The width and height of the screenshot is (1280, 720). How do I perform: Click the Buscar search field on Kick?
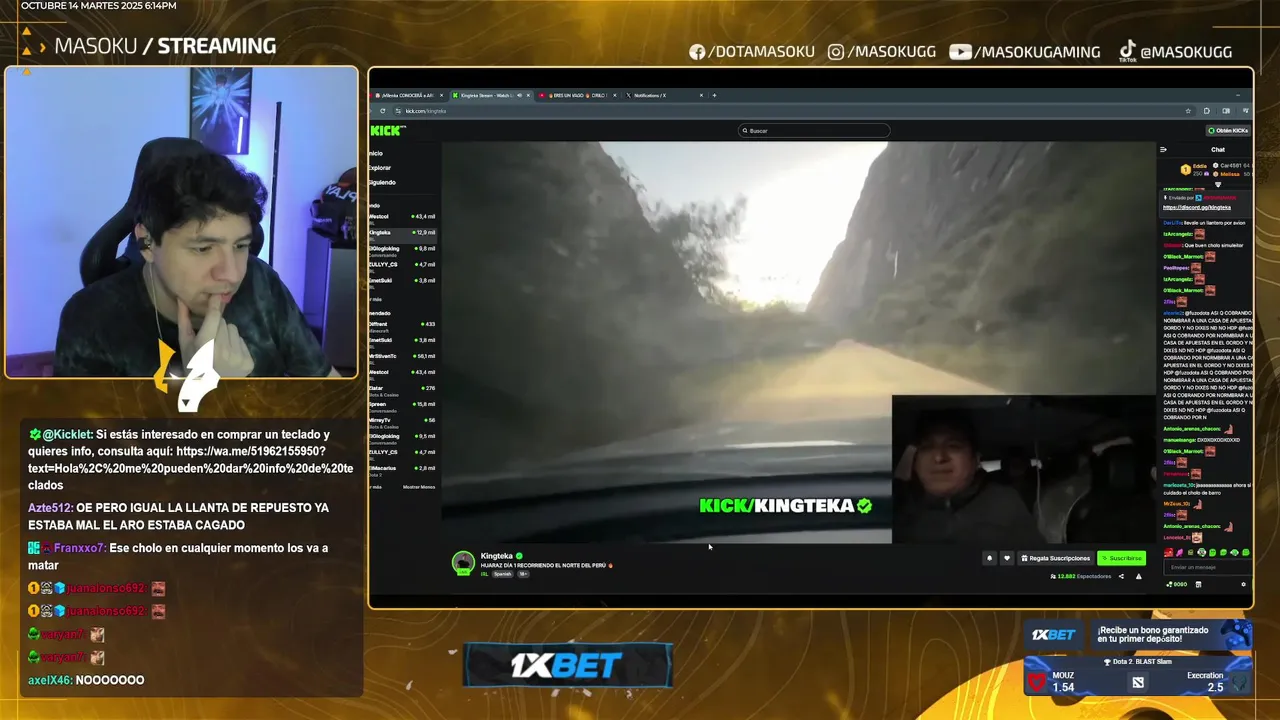(814, 130)
